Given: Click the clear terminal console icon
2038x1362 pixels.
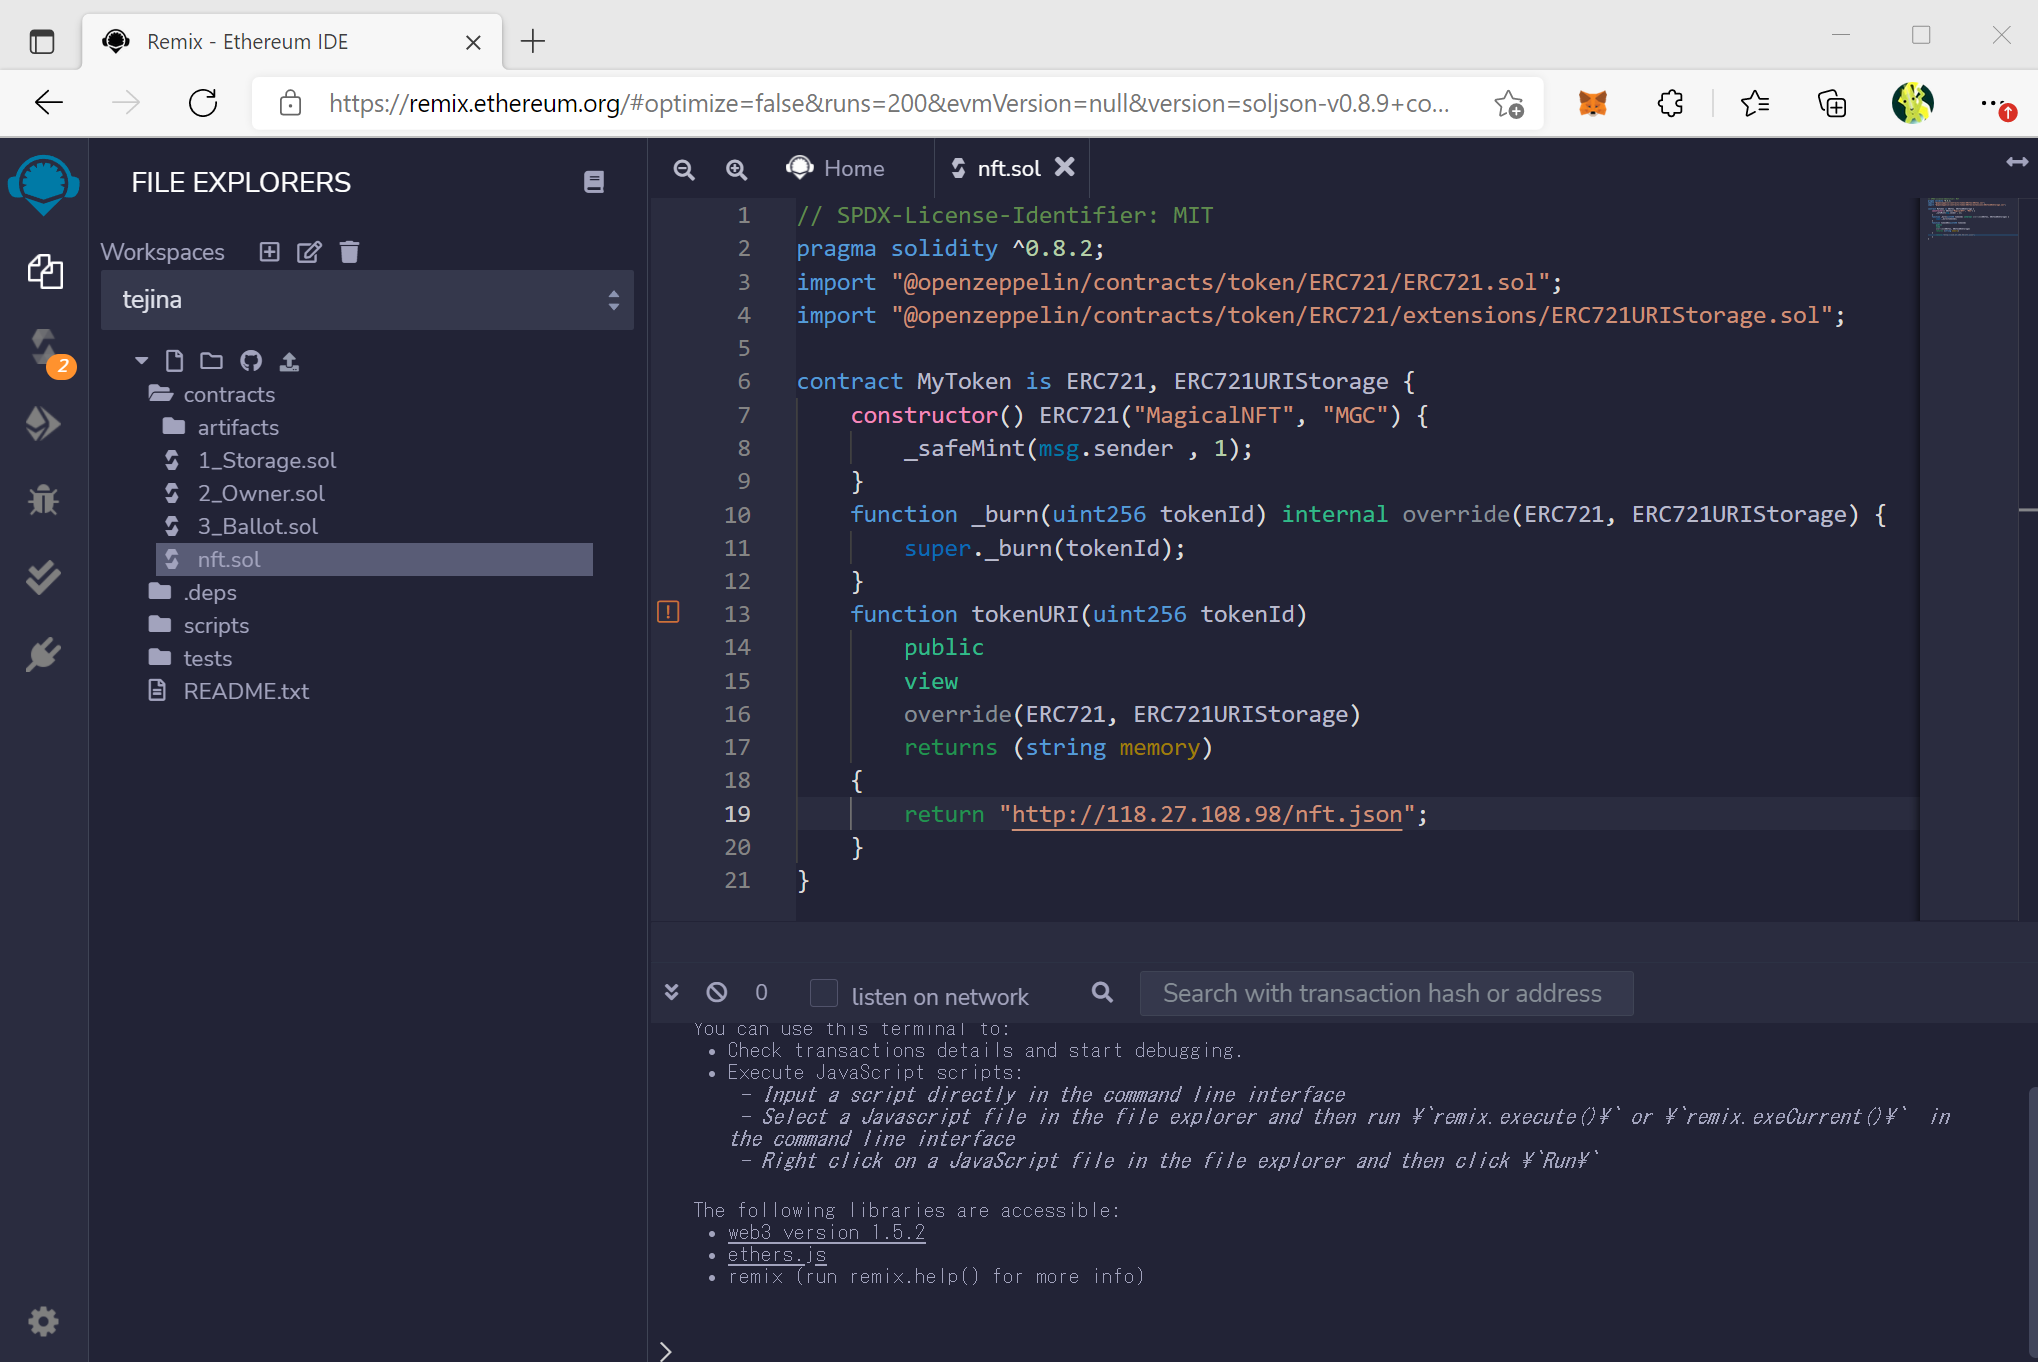Looking at the screenshot, I should coord(716,992).
